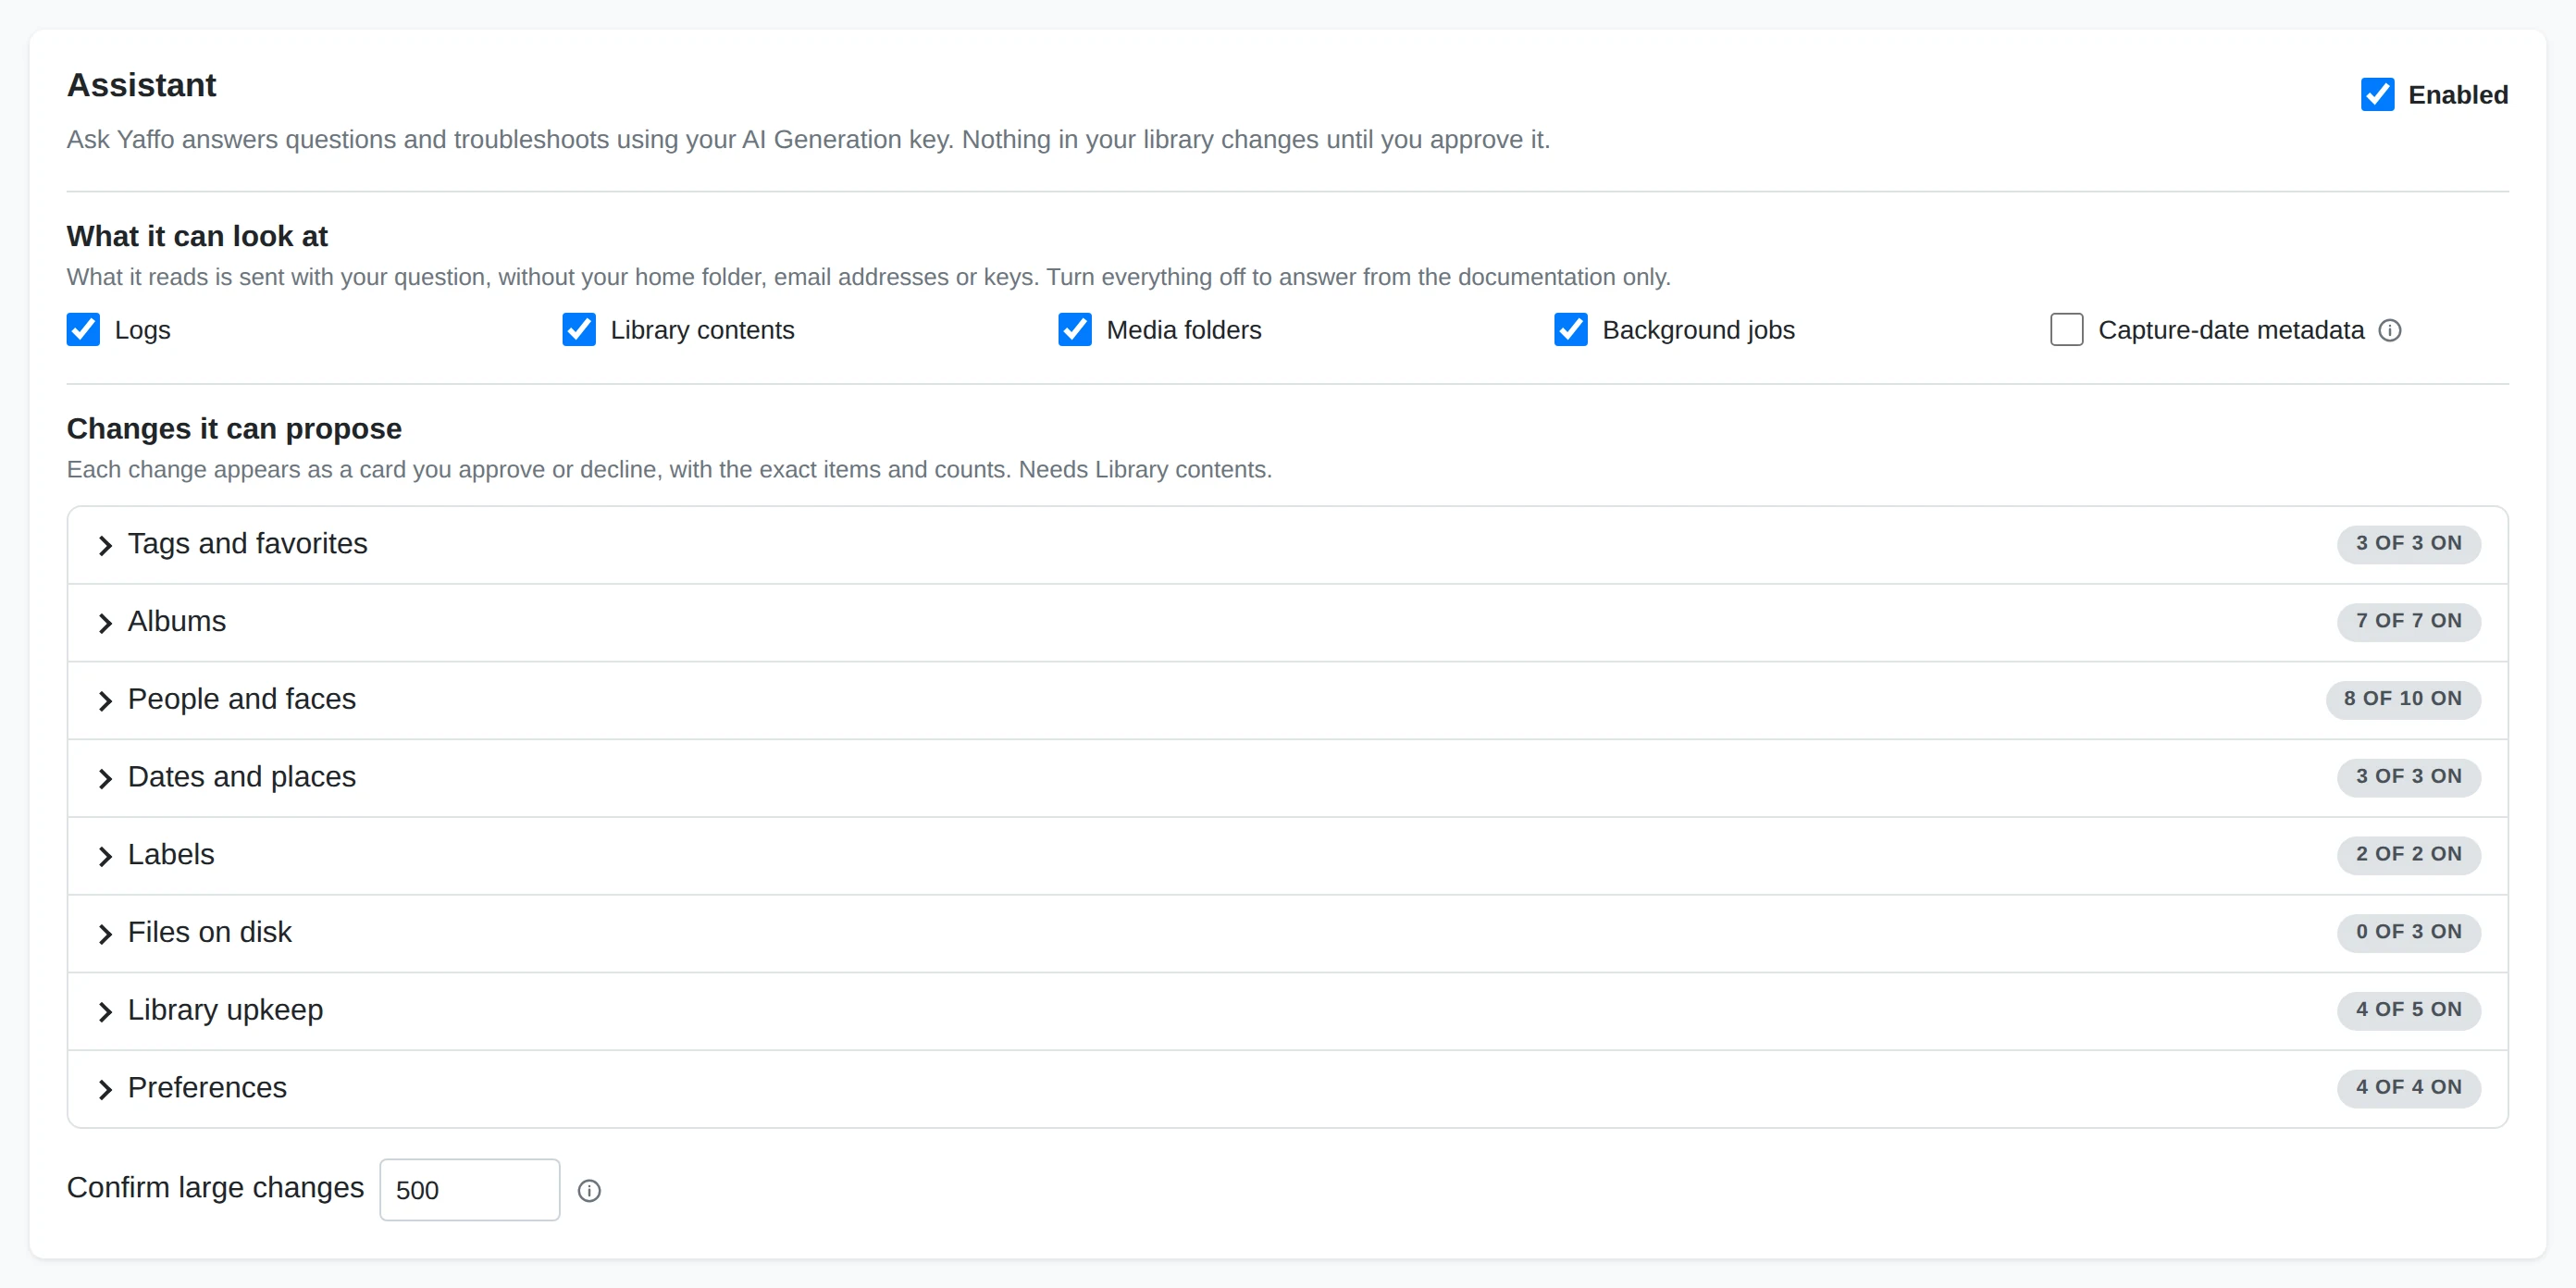Click the info icon next to Confirm large changes
The image size is (2576, 1288).
(589, 1190)
